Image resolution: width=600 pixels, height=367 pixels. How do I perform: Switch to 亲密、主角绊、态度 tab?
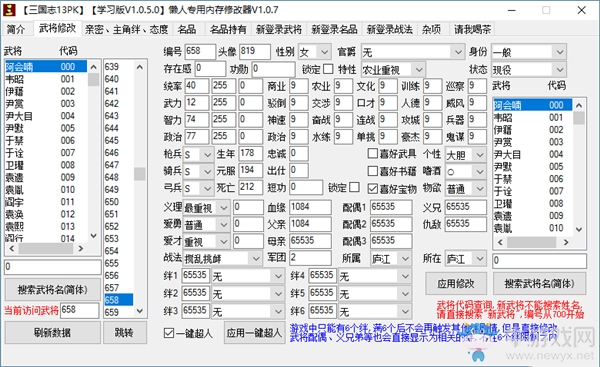point(126,29)
